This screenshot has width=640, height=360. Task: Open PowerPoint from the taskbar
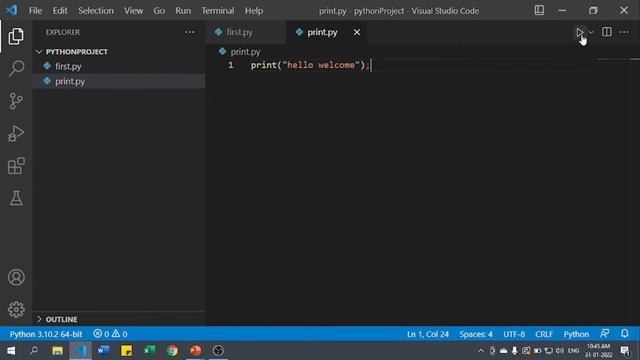pos(196,351)
